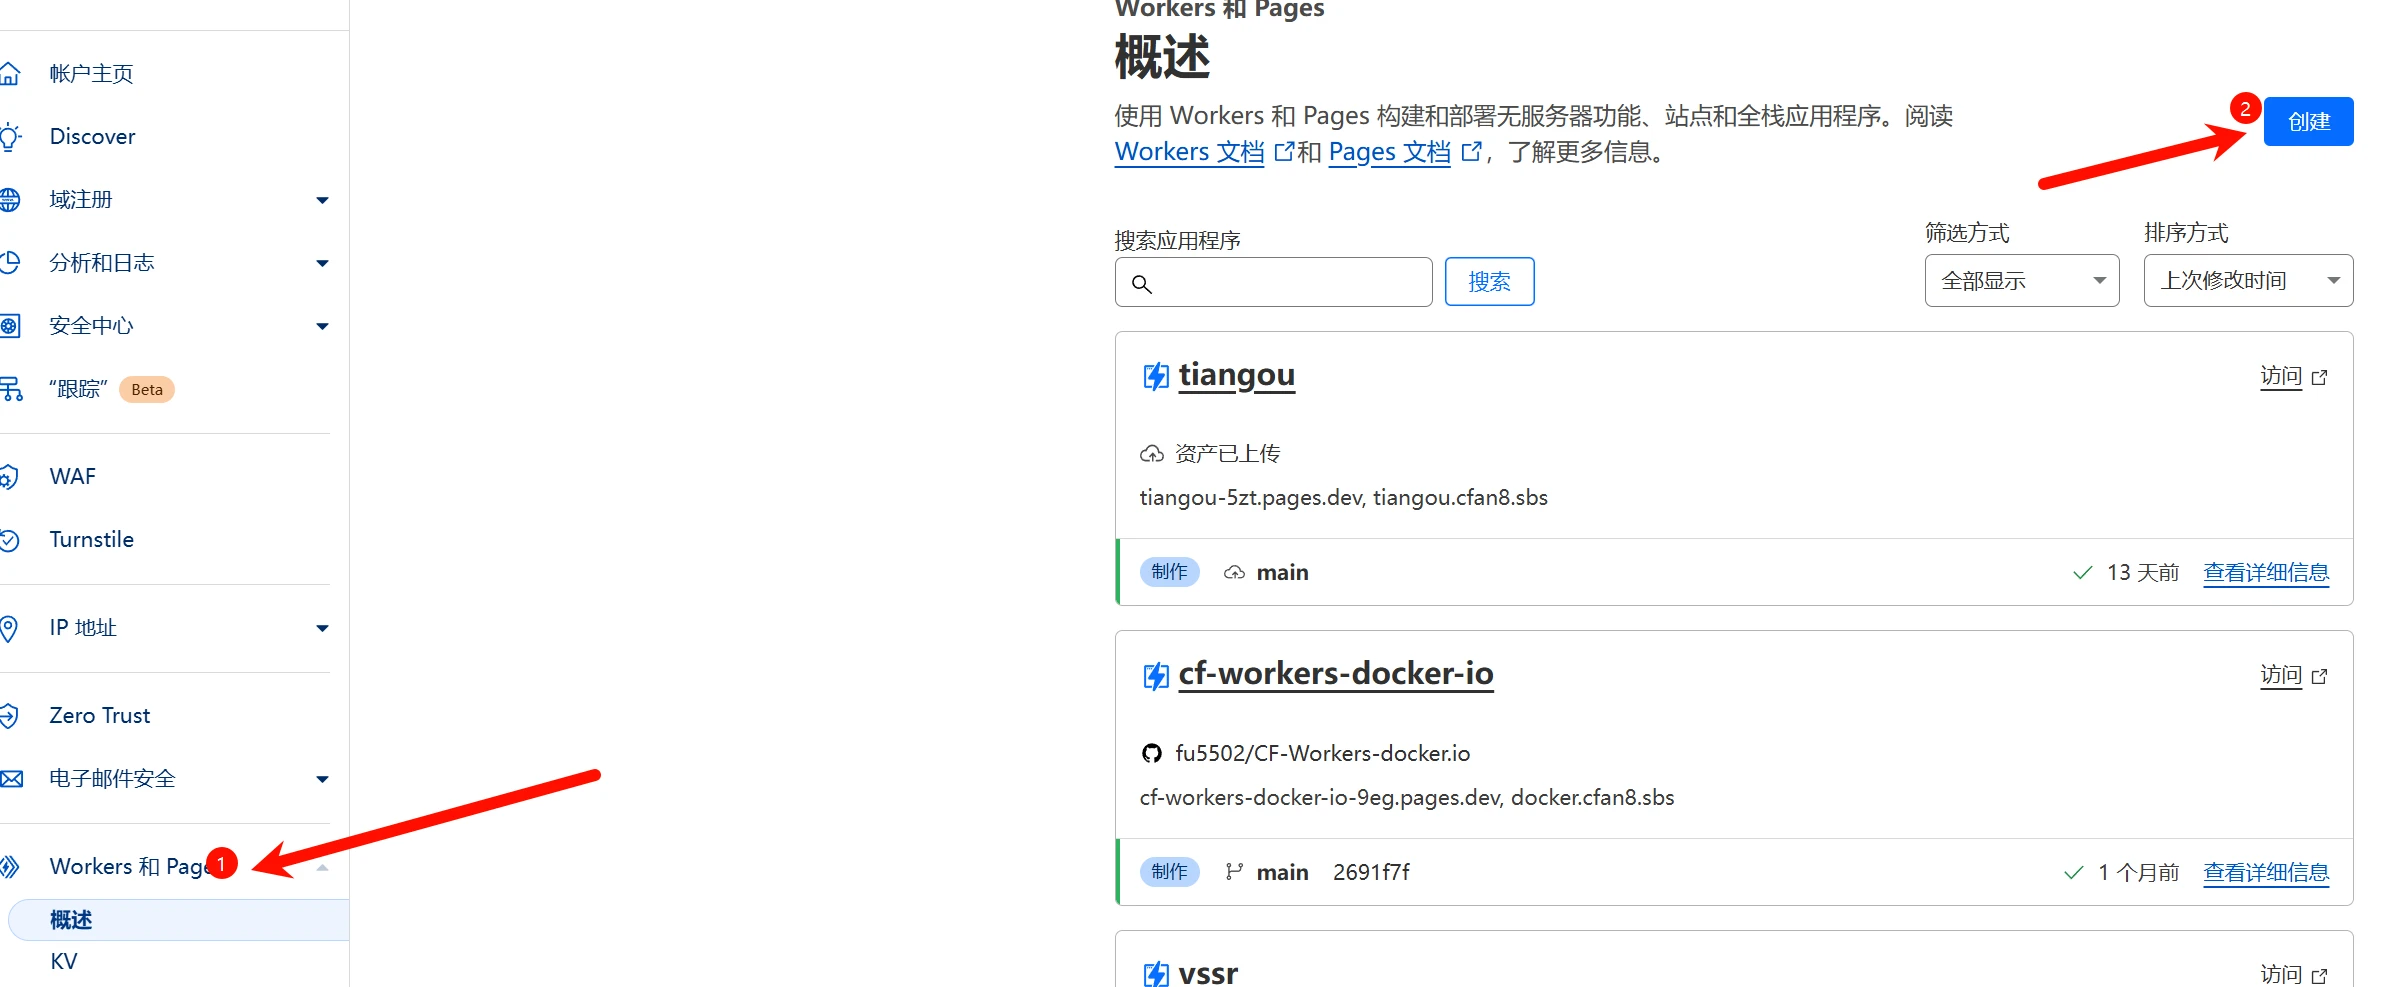The width and height of the screenshot is (2397, 987).
Task: Click the 域注册 globe icon
Action: coord(10,199)
